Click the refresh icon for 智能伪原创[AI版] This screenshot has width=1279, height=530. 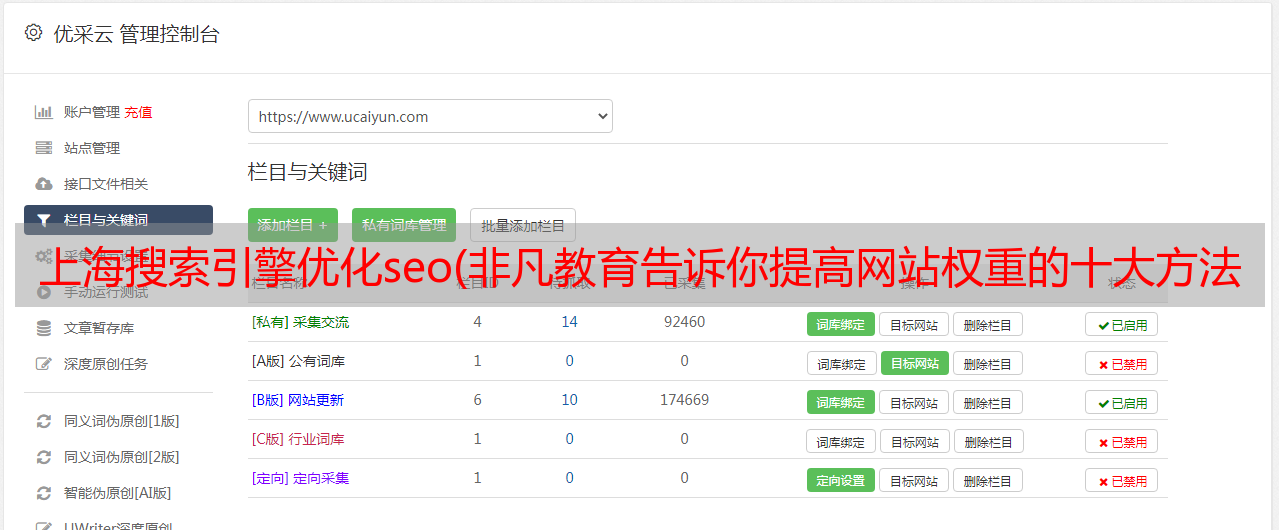click(x=43, y=493)
